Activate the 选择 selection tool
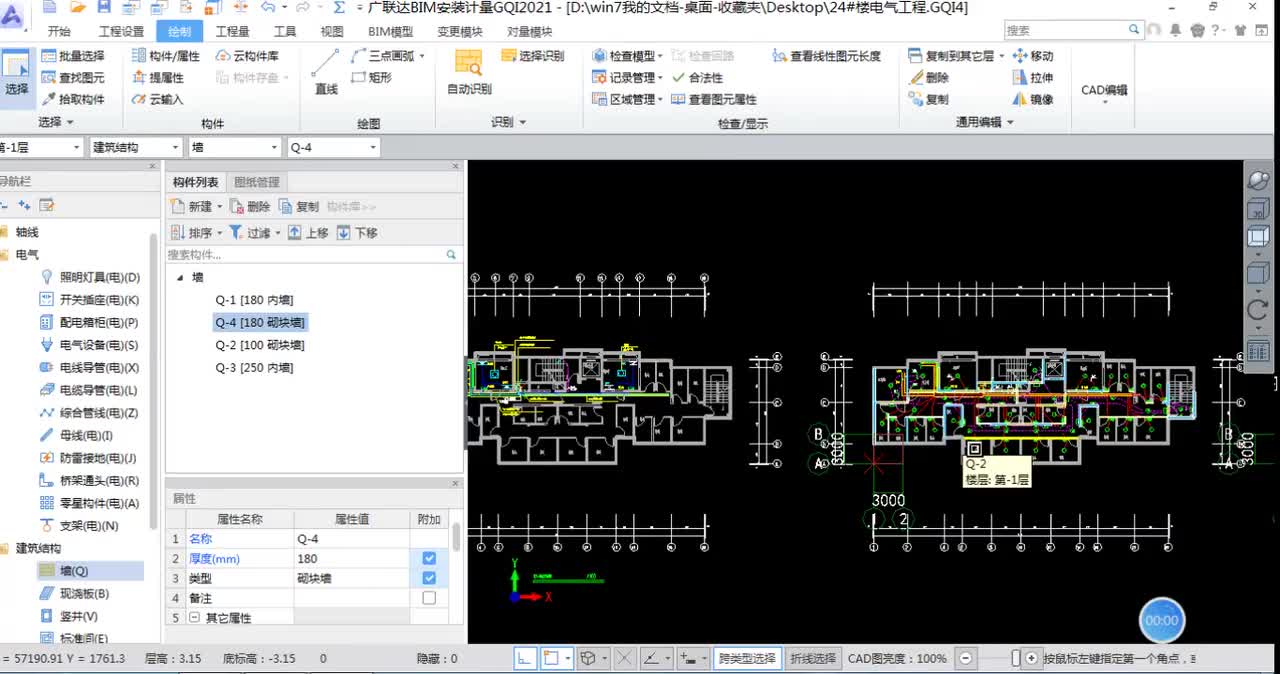Image resolution: width=1280 pixels, height=674 pixels. click(x=17, y=75)
